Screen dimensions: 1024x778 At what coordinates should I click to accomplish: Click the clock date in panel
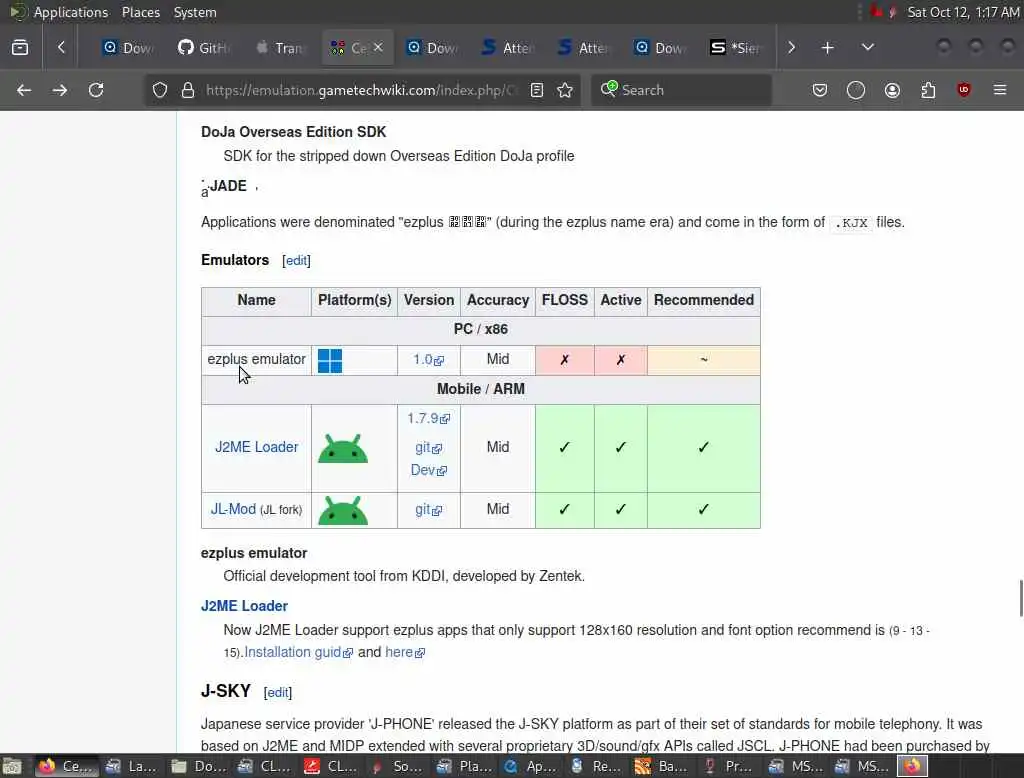point(963,12)
